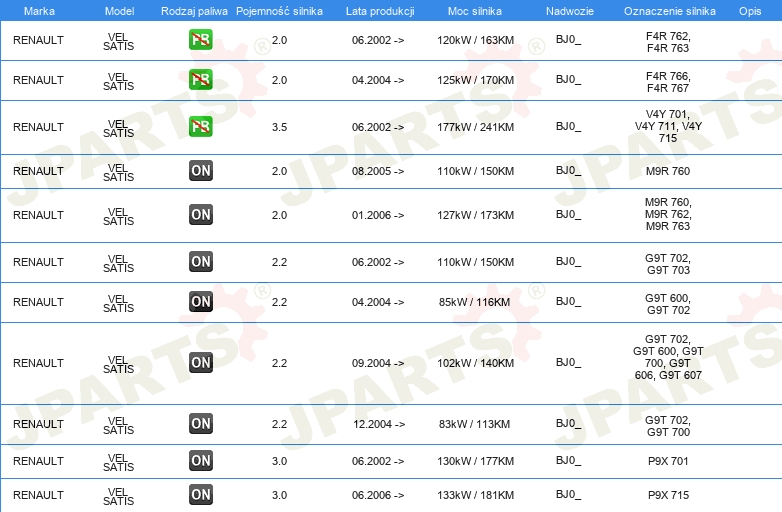Click engine codes V4Y 701, V4Y 711, V4Y 715

tap(668, 126)
